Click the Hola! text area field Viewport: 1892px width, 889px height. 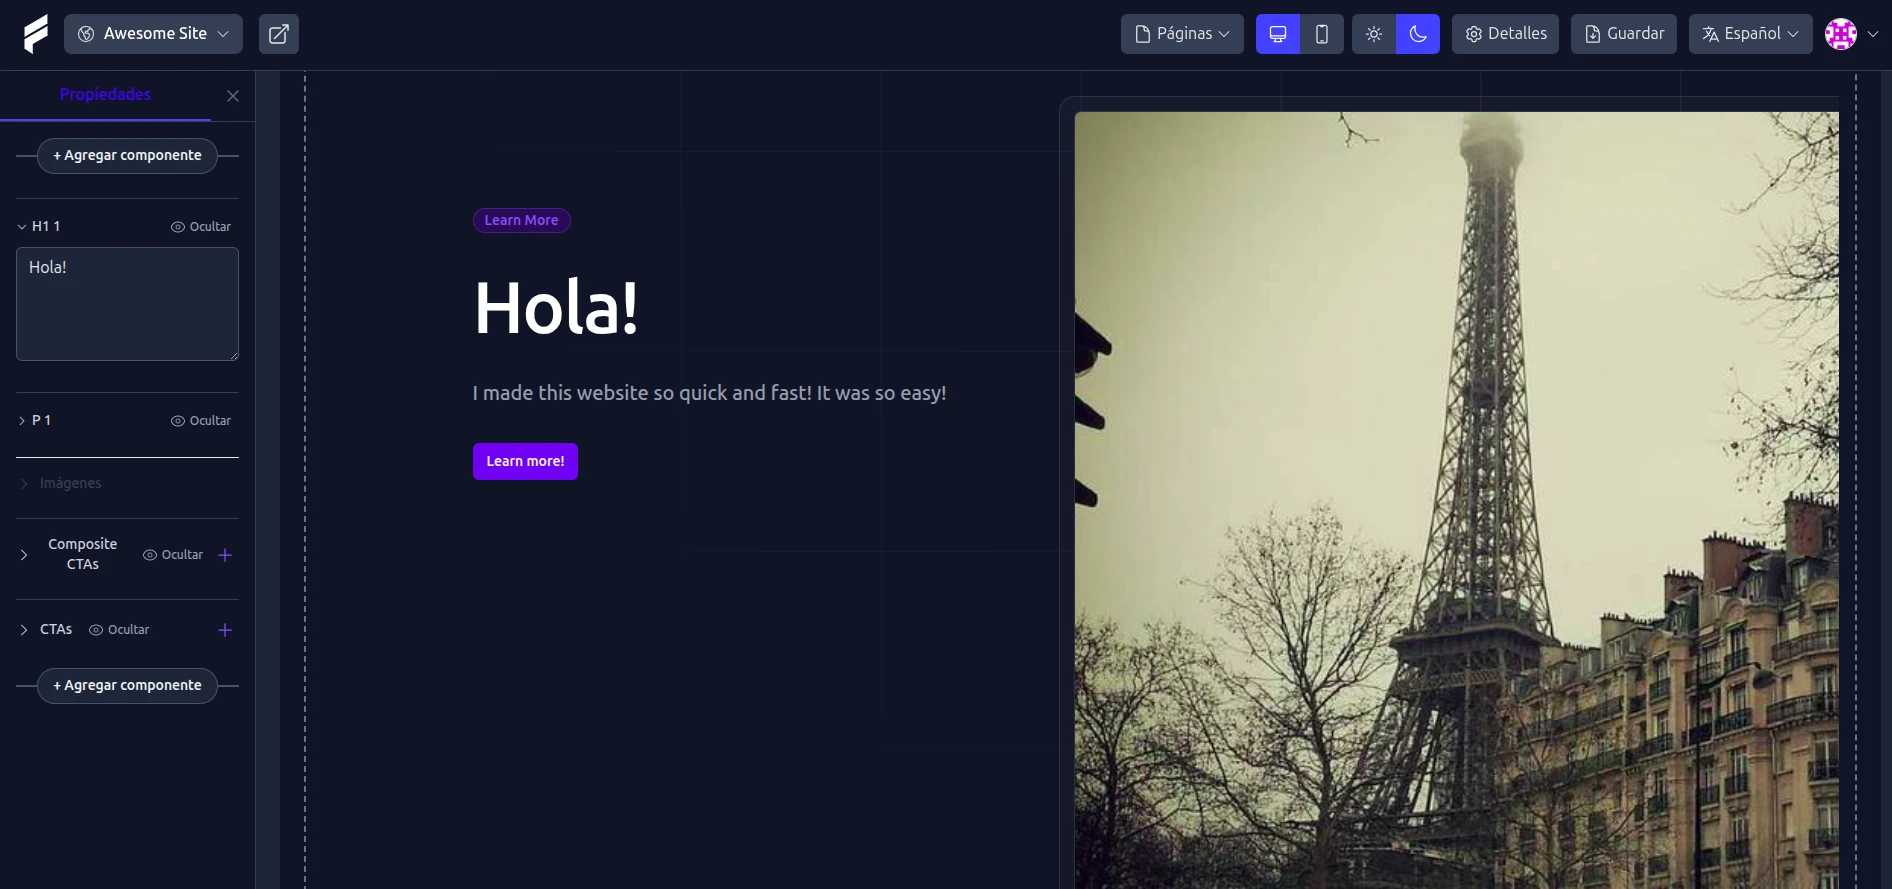click(x=127, y=304)
